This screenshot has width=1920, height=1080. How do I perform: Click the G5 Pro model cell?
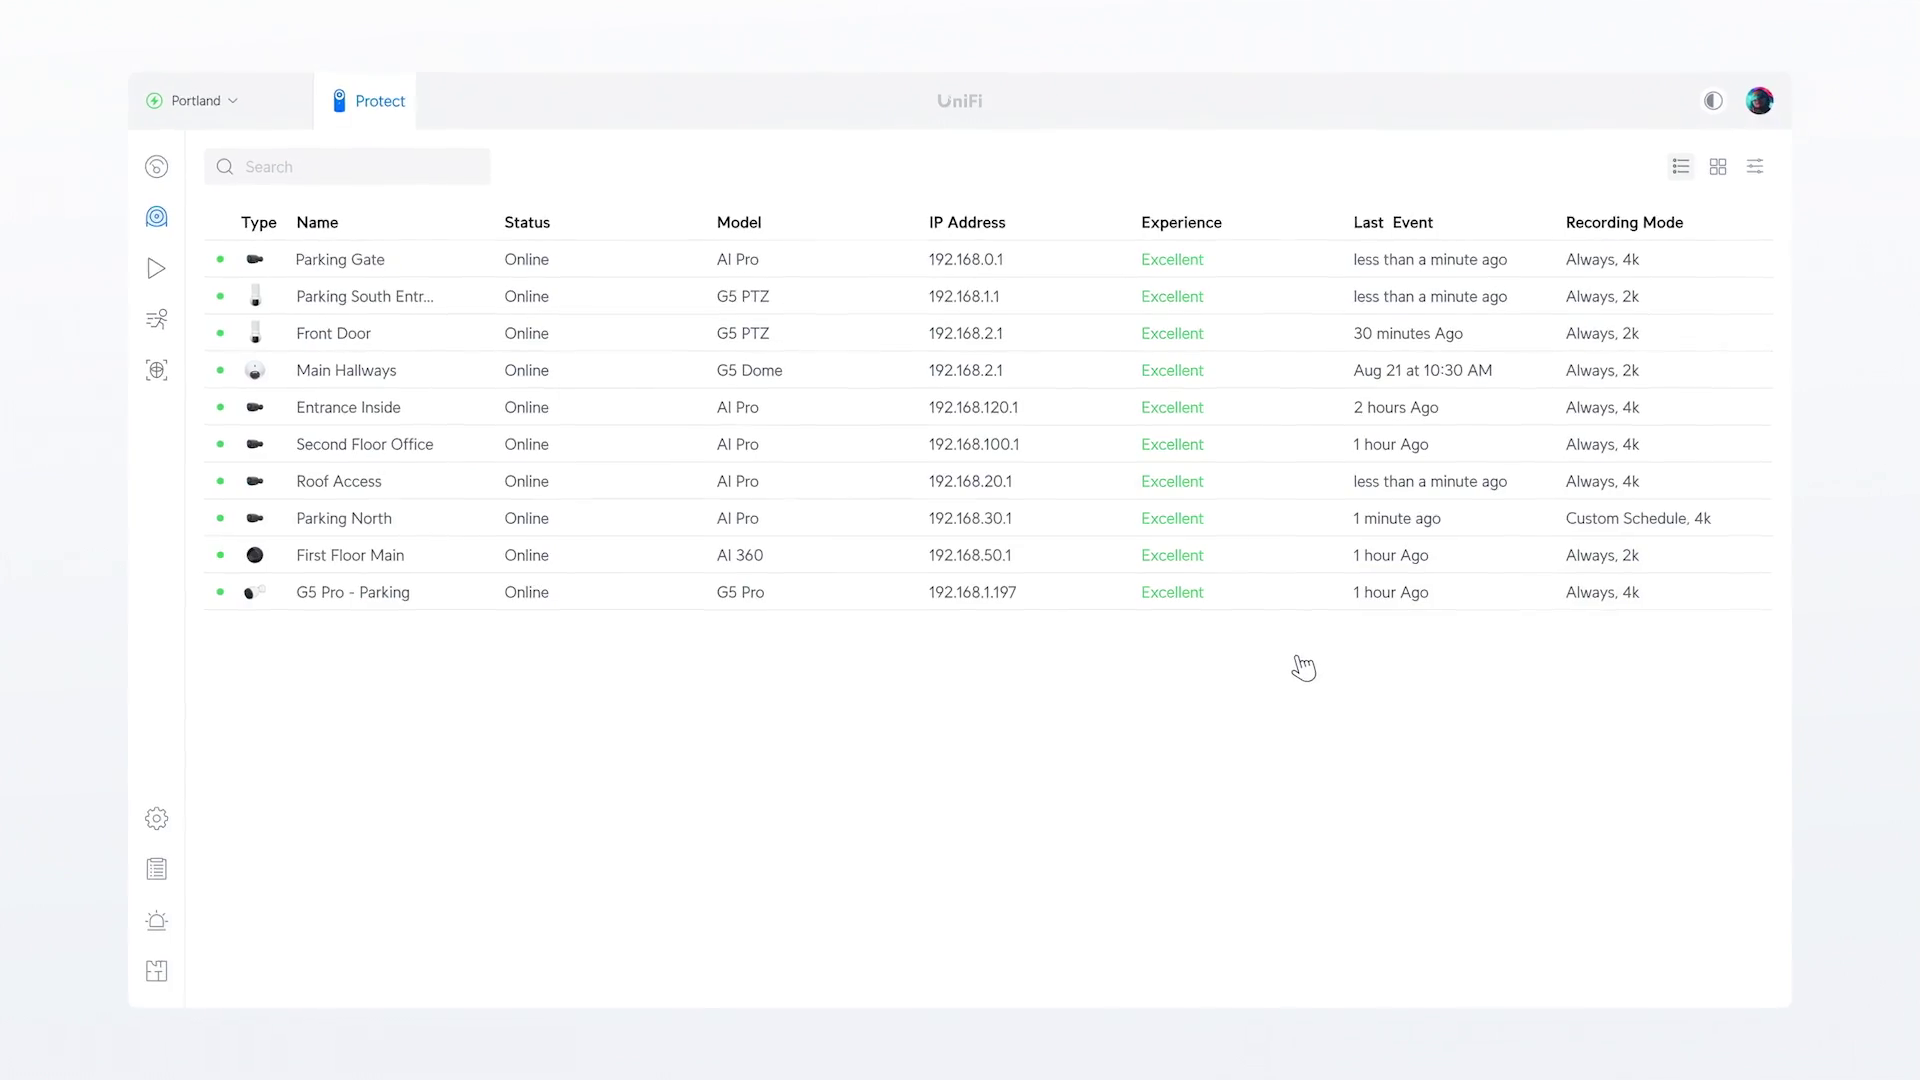[x=740, y=592]
